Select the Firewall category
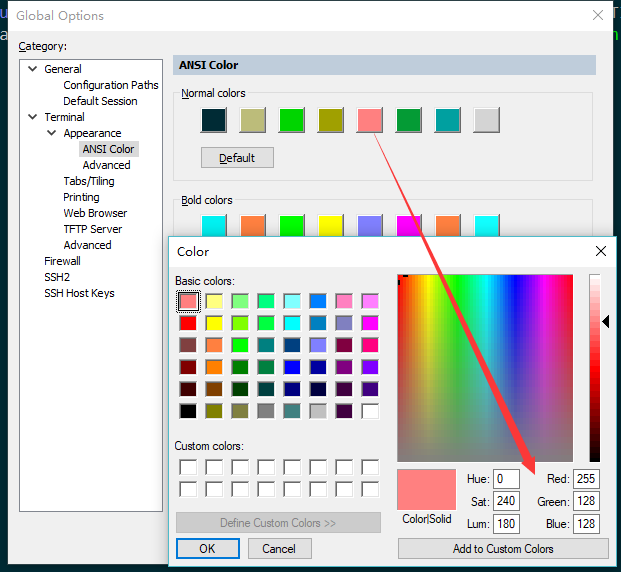This screenshot has height=572, width=621. 62,261
